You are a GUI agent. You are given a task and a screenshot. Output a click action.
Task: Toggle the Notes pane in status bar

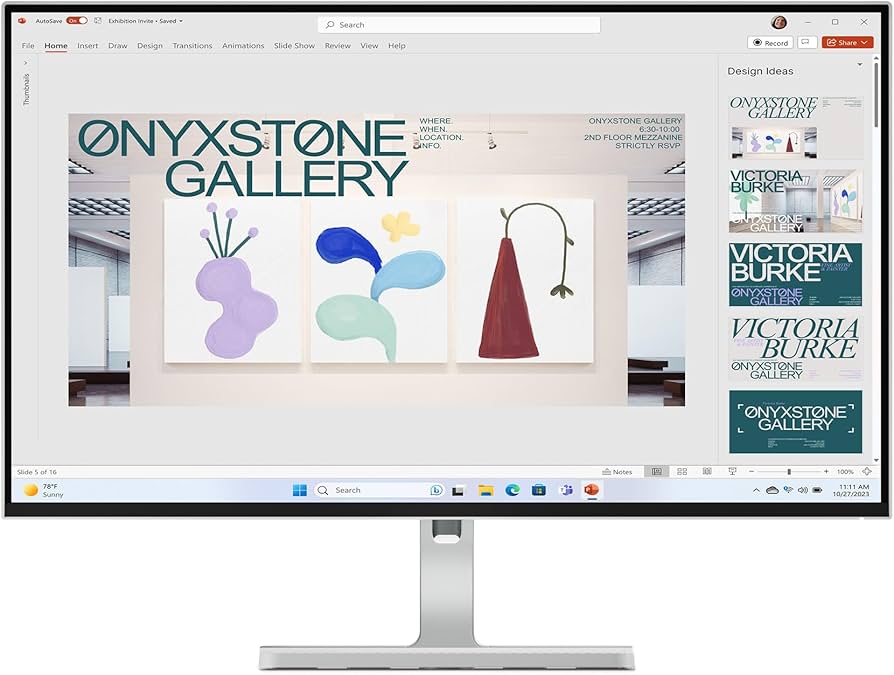[x=617, y=471]
